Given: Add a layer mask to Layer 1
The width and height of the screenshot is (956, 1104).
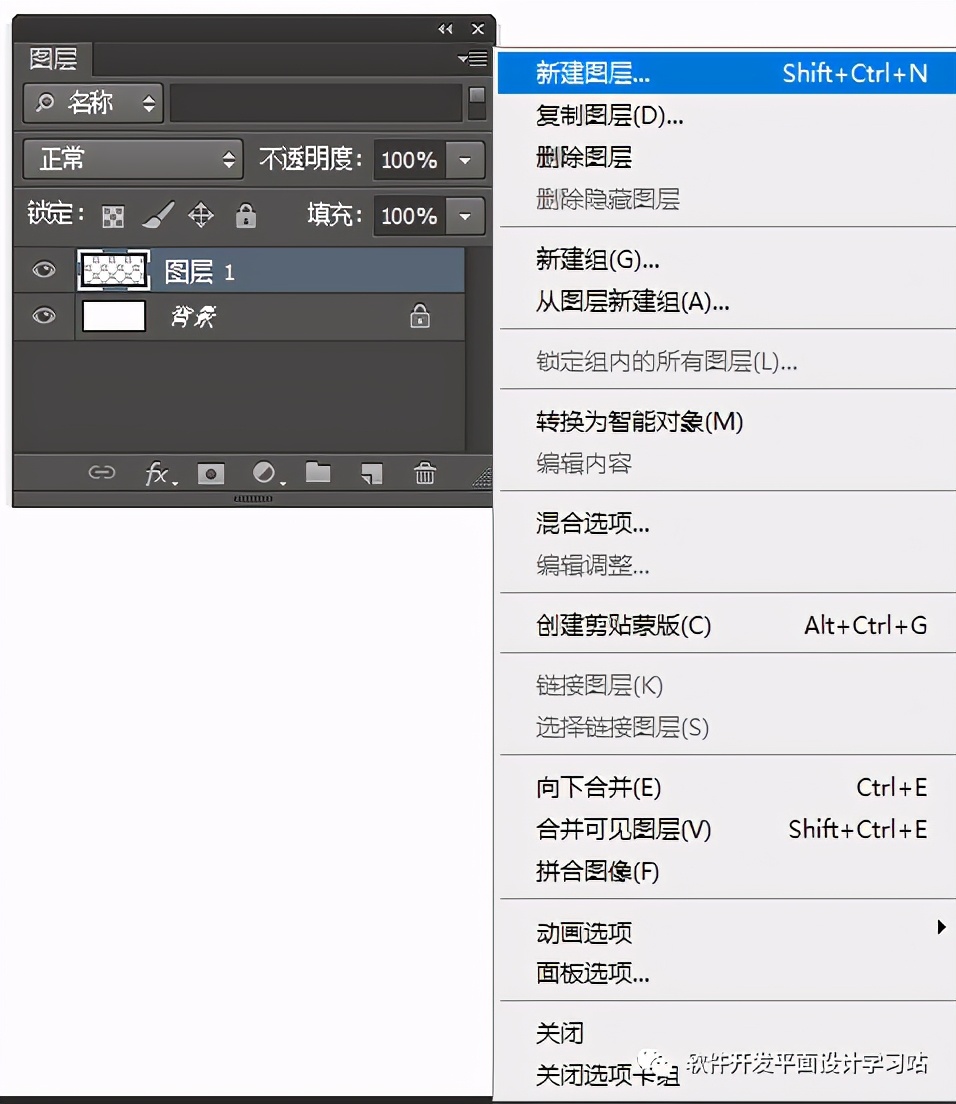Looking at the screenshot, I should pos(211,474).
